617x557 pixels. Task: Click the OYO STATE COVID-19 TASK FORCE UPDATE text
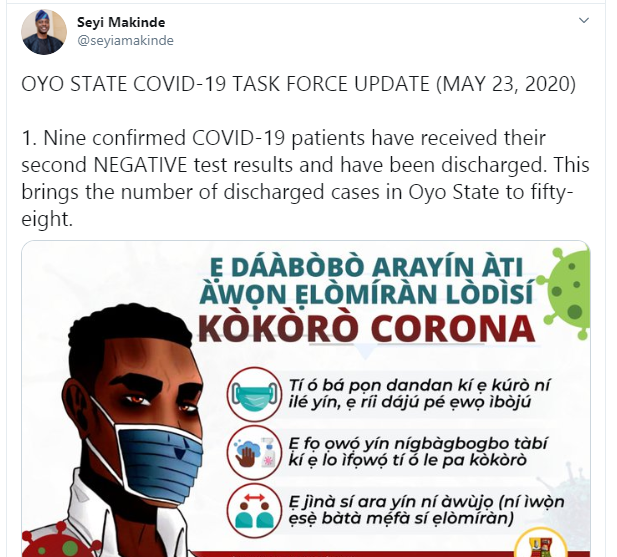298,84
